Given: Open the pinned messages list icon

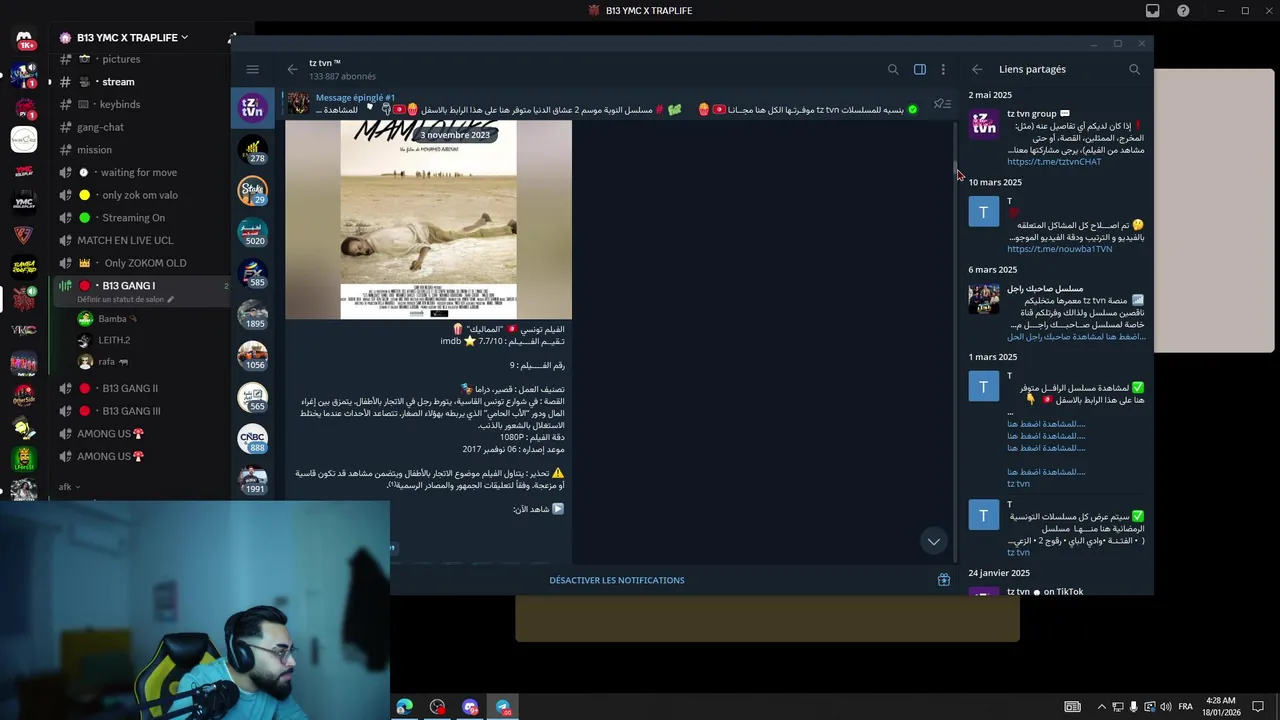Looking at the screenshot, I should (x=940, y=104).
